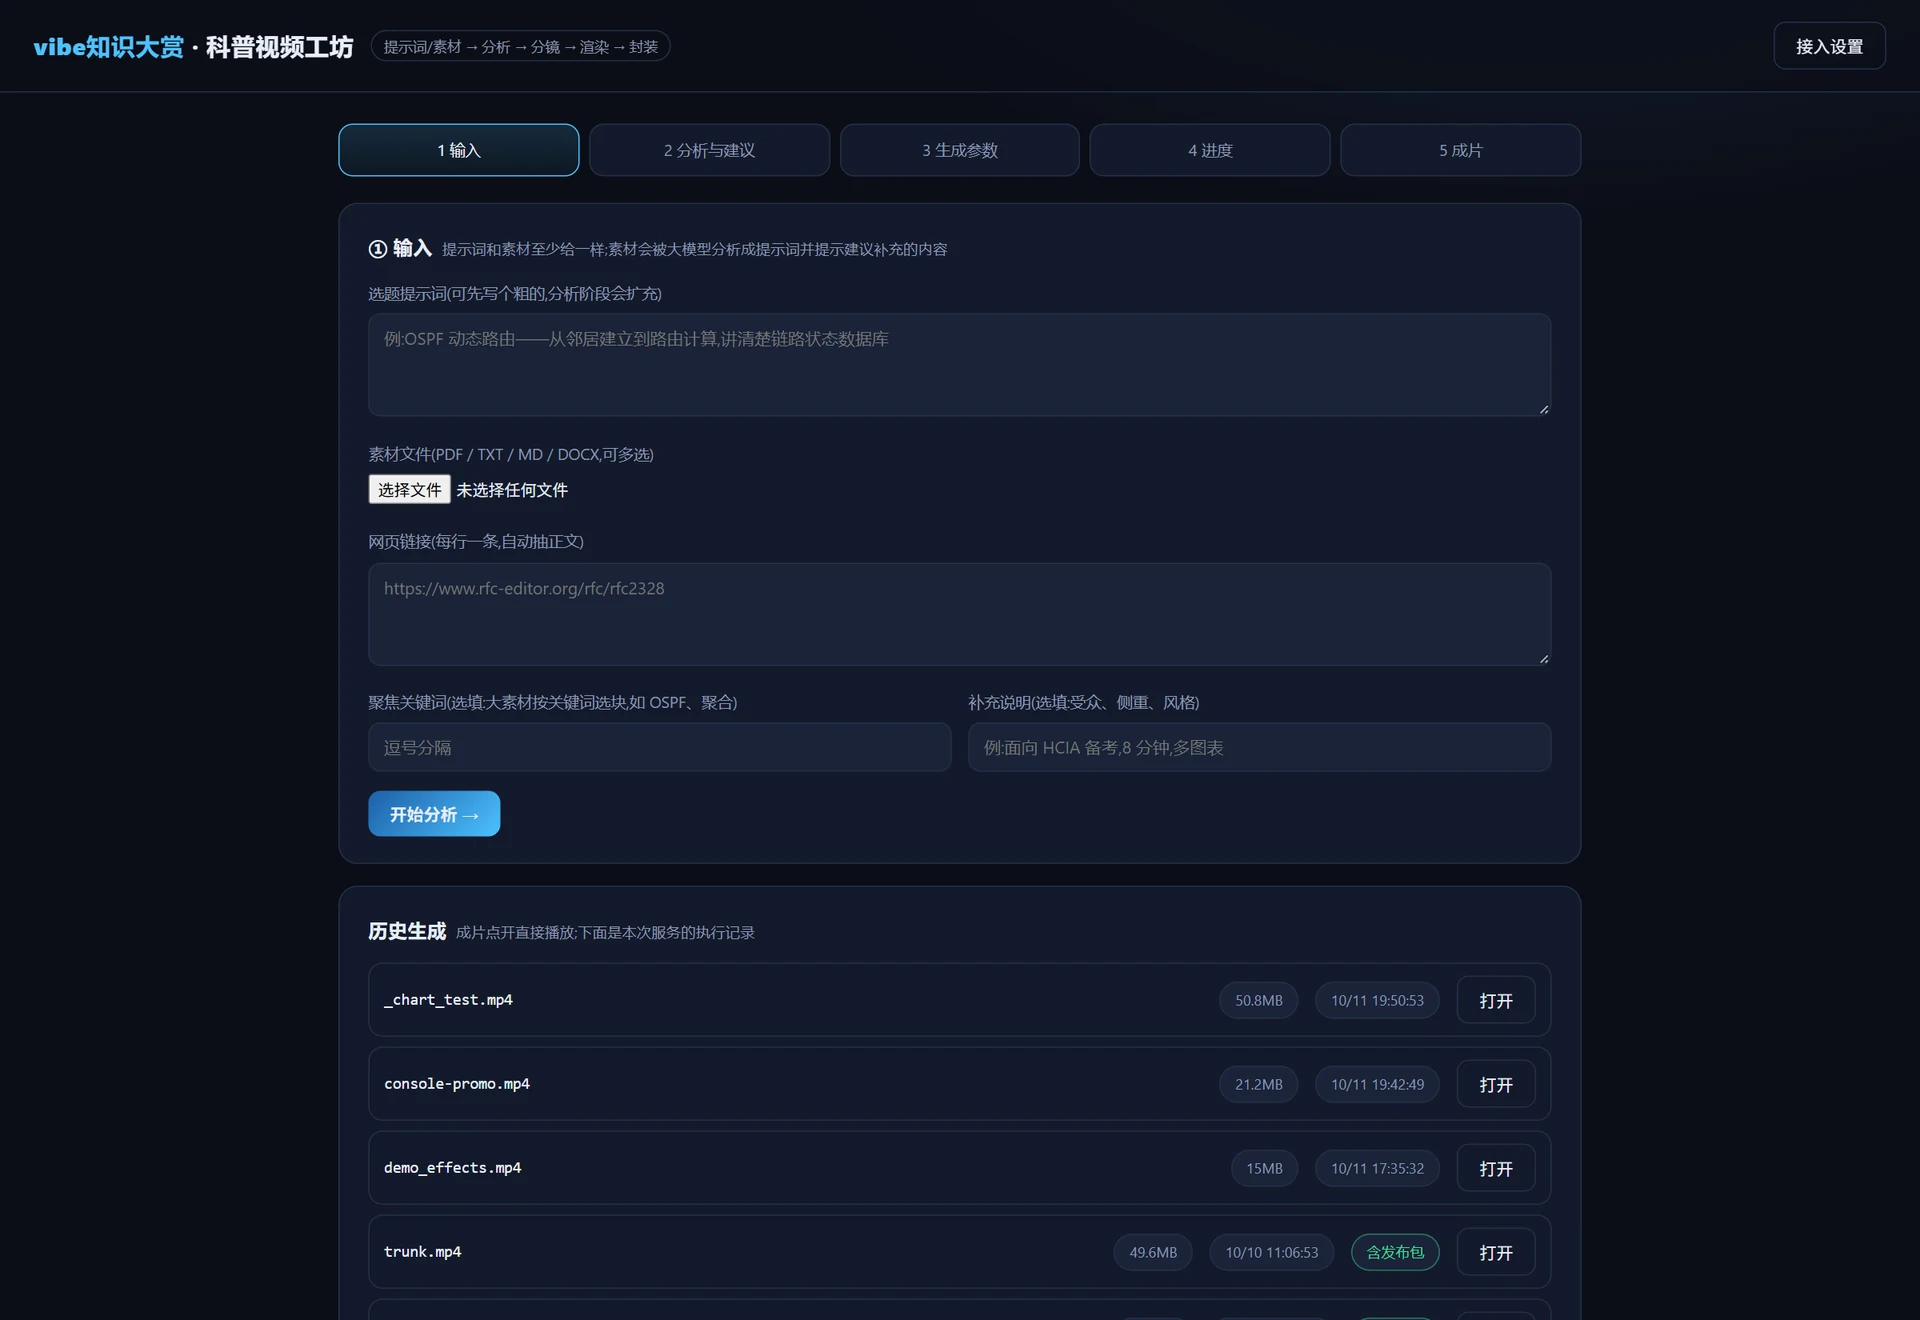Focus the 补充说明 input field

(1260, 747)
